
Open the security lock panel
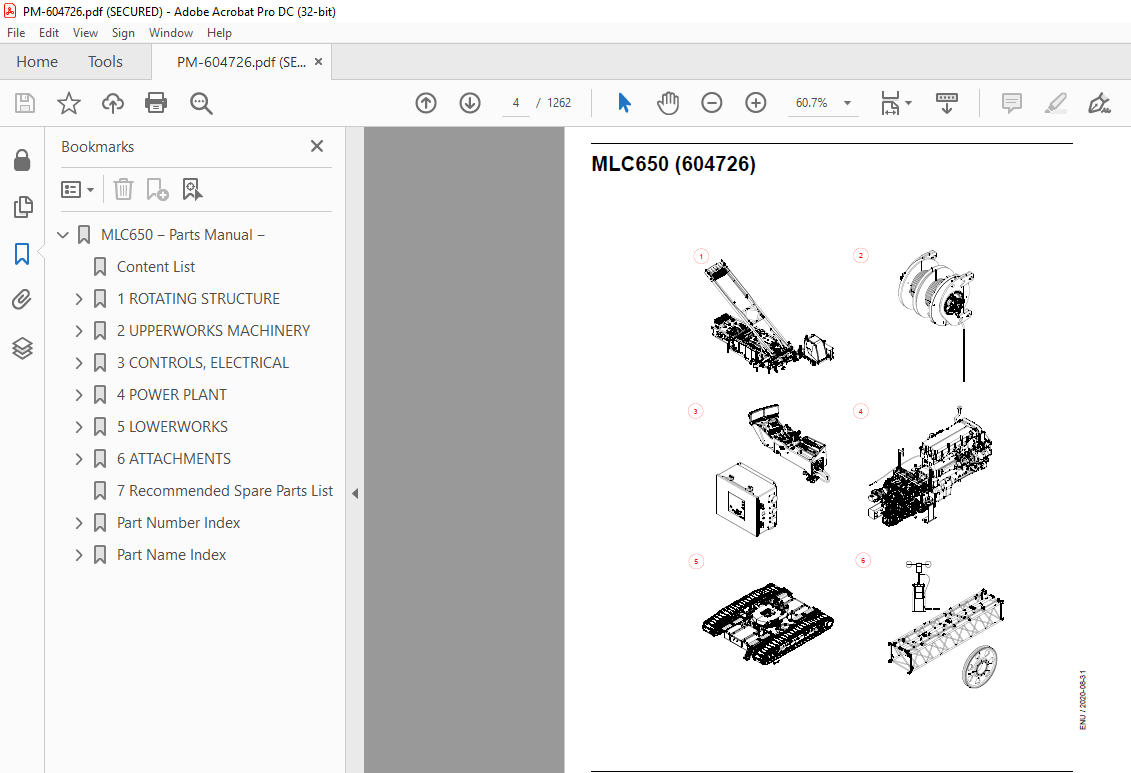tap(22, 160)
